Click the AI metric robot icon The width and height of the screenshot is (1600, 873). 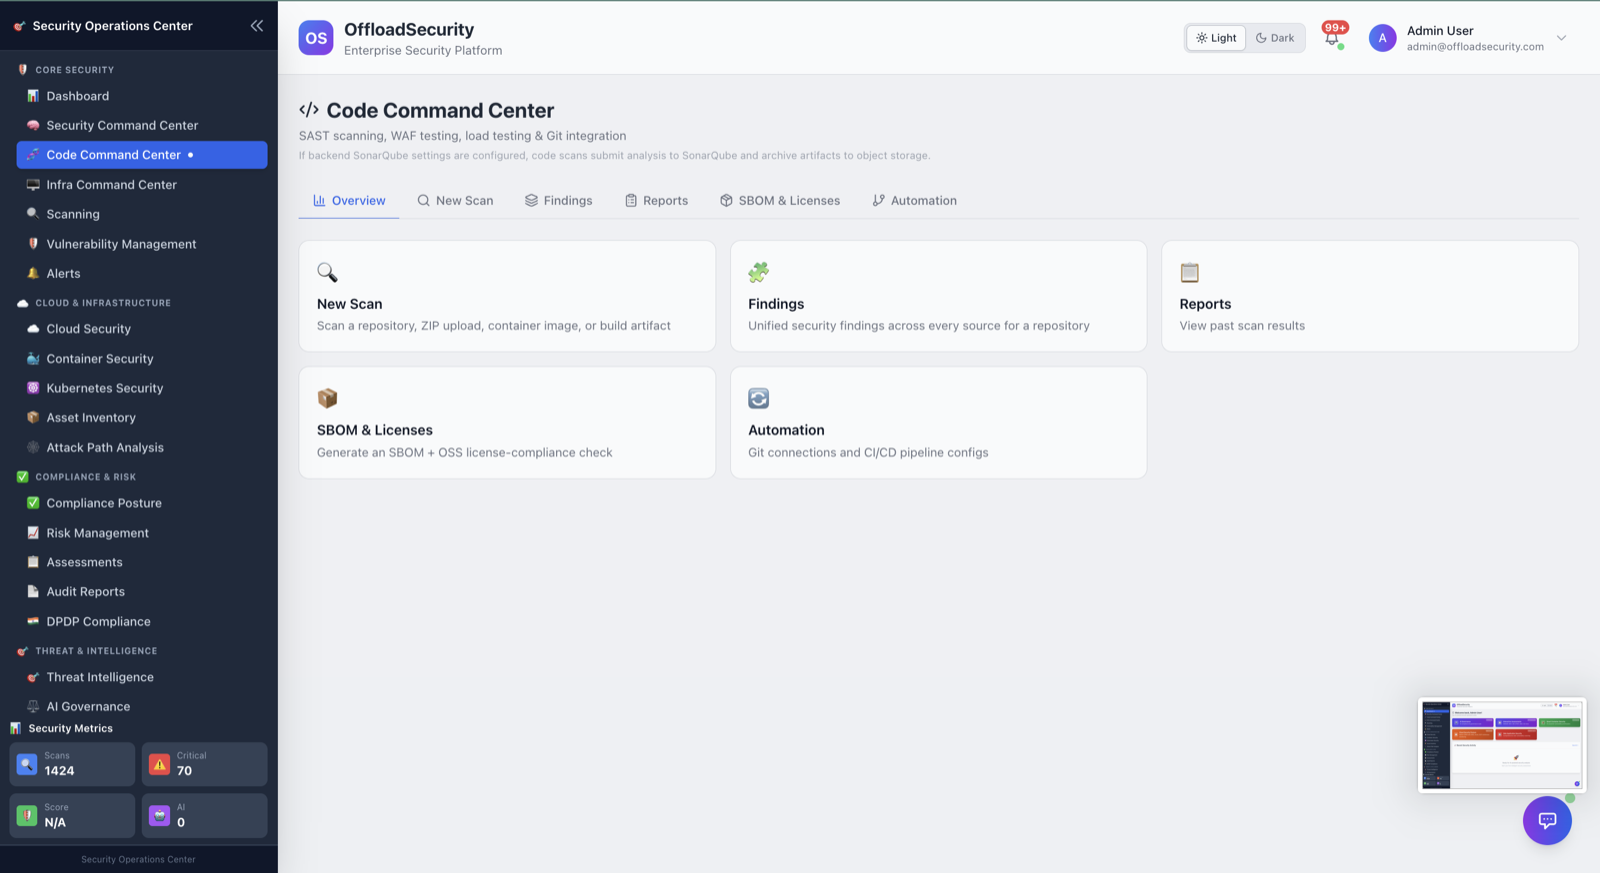coord(159,816)
